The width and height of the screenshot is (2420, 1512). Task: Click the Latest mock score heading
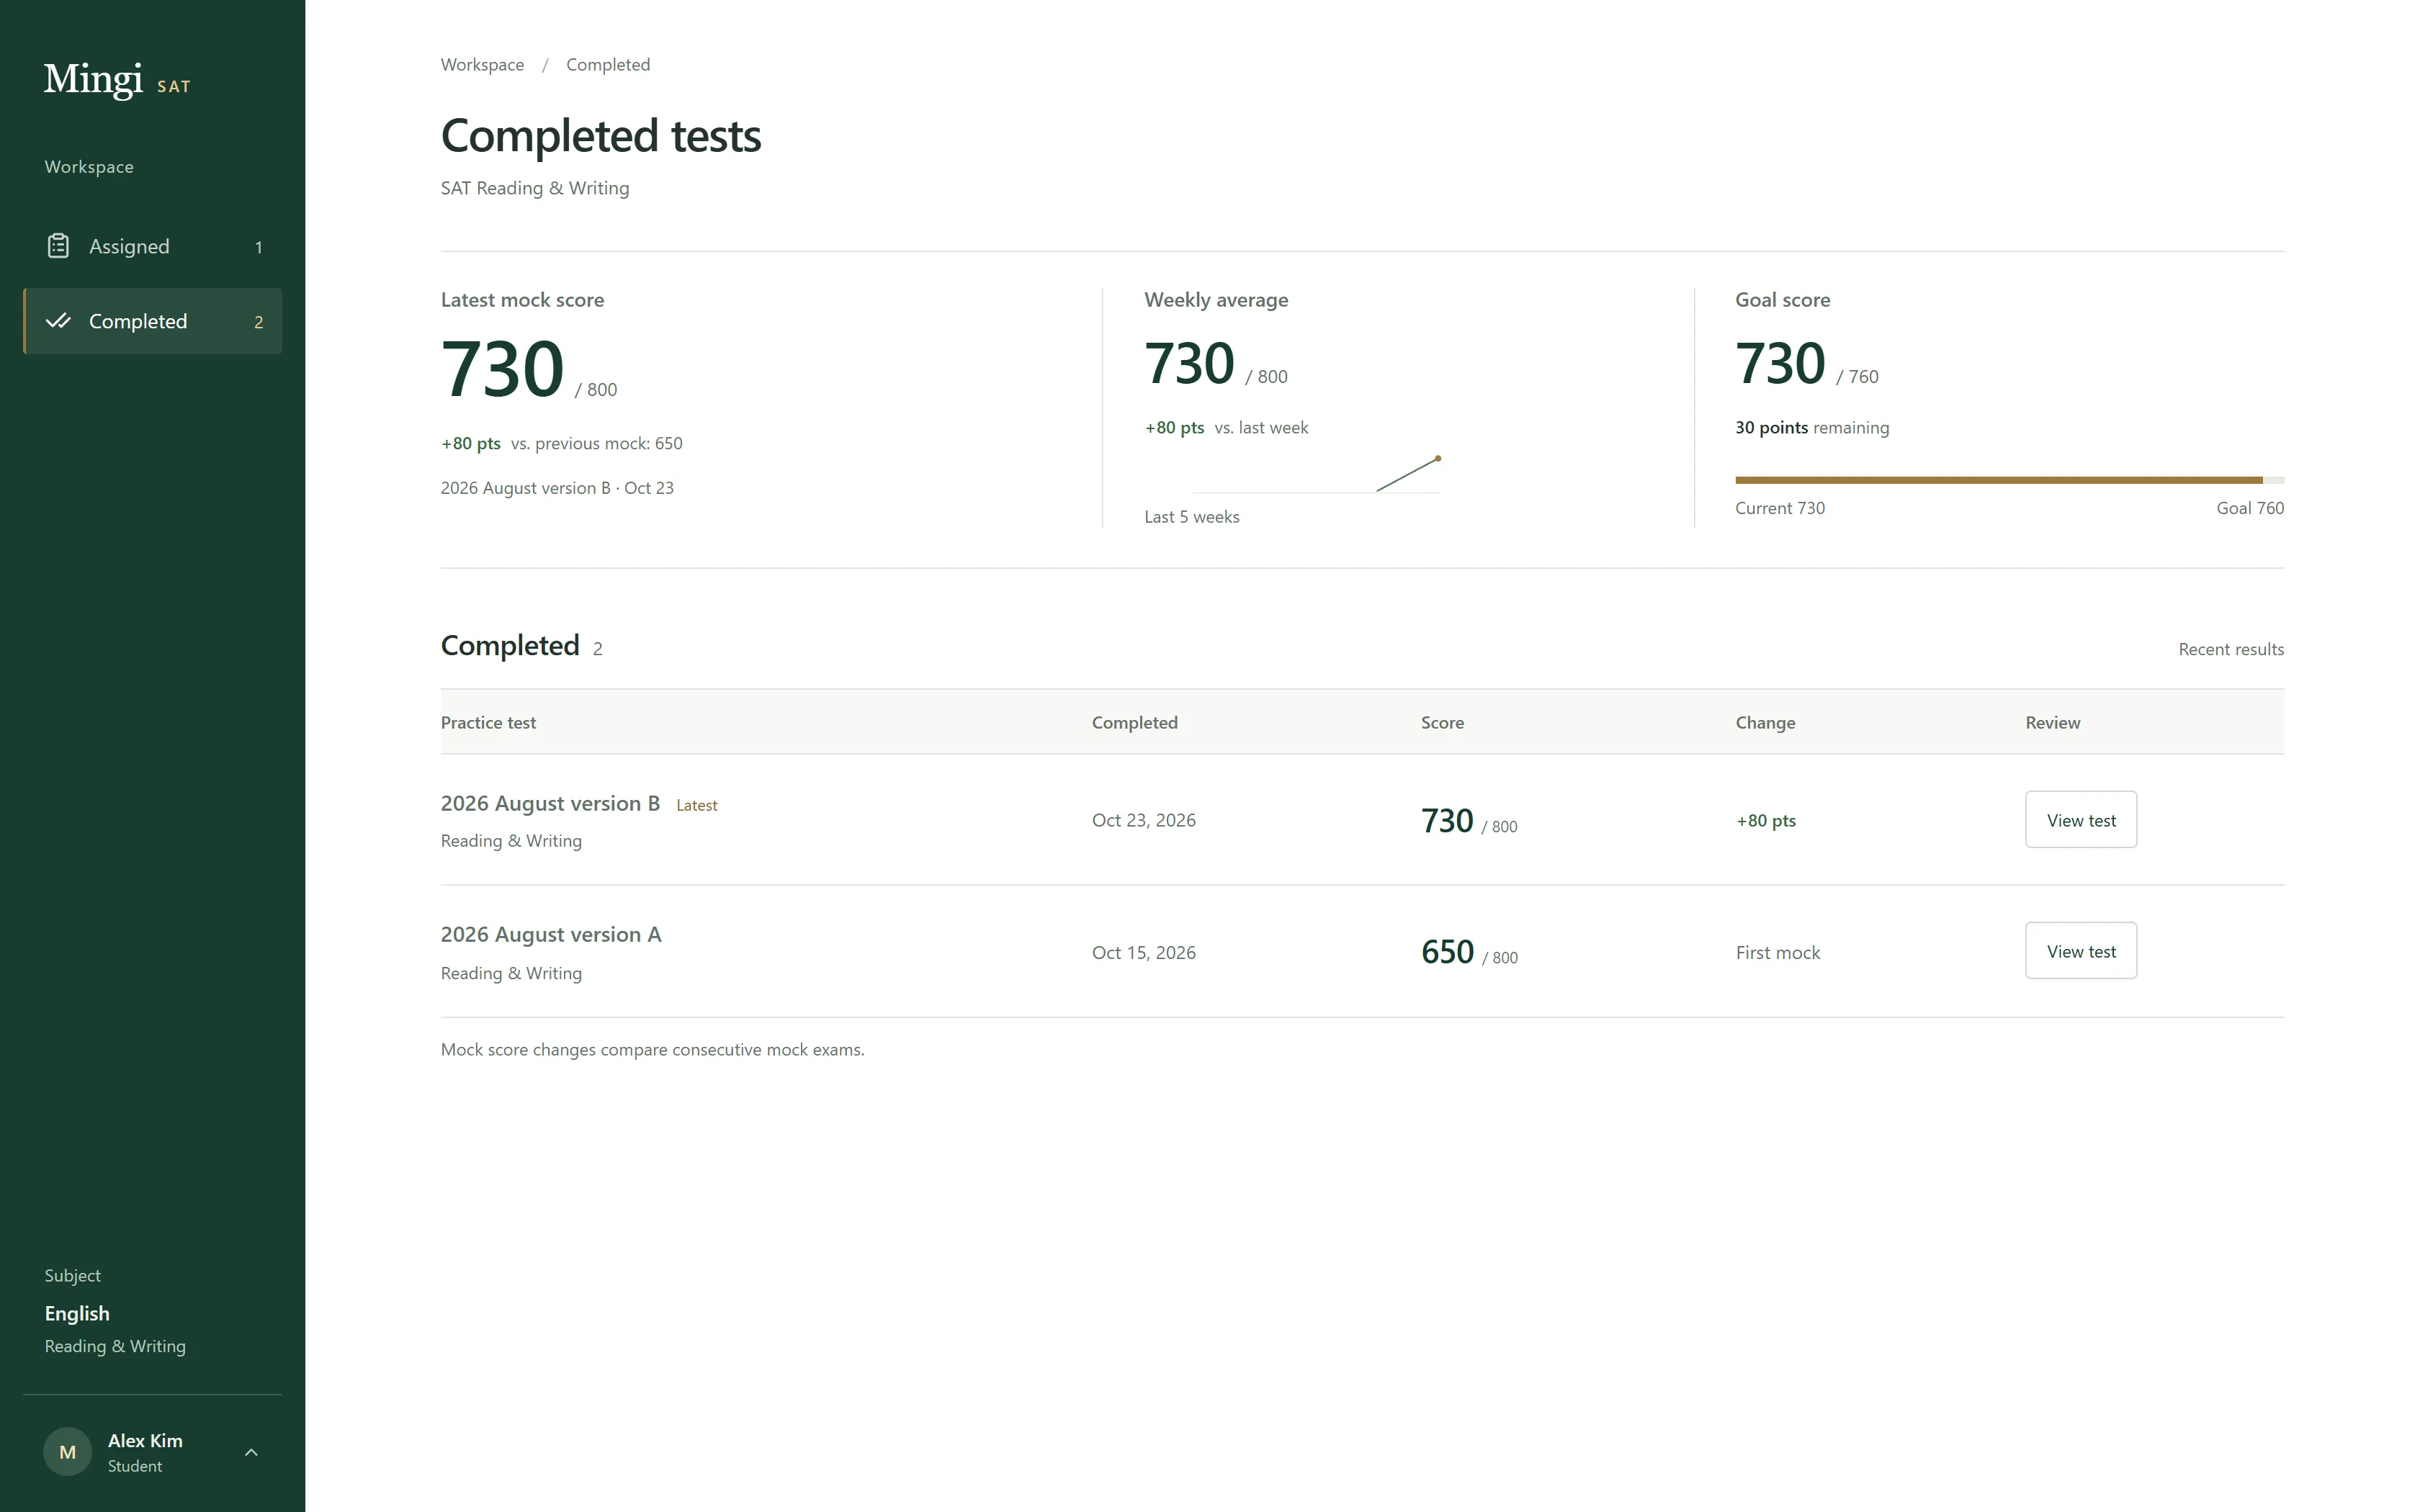point(522,300)
